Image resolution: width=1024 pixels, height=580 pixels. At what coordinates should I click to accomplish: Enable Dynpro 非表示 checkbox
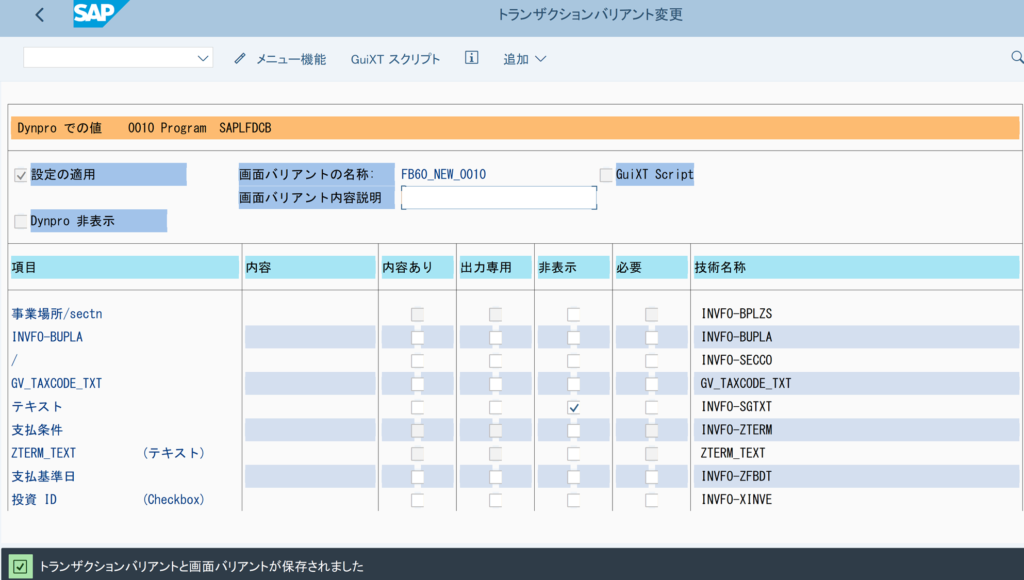click(x=21, y=221)
